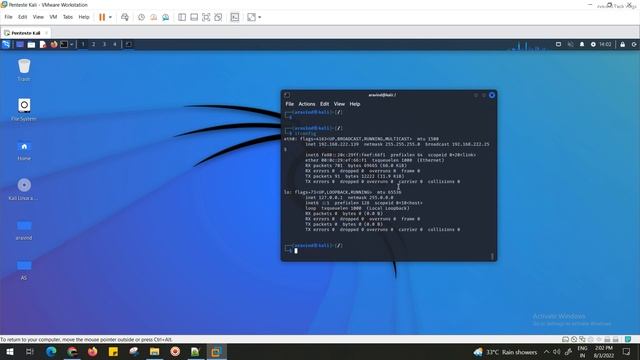Image resolution: width=640 pixels, height=360 pixels.
Task: Open the Kali applications menu
Action: tap(6, 44)
